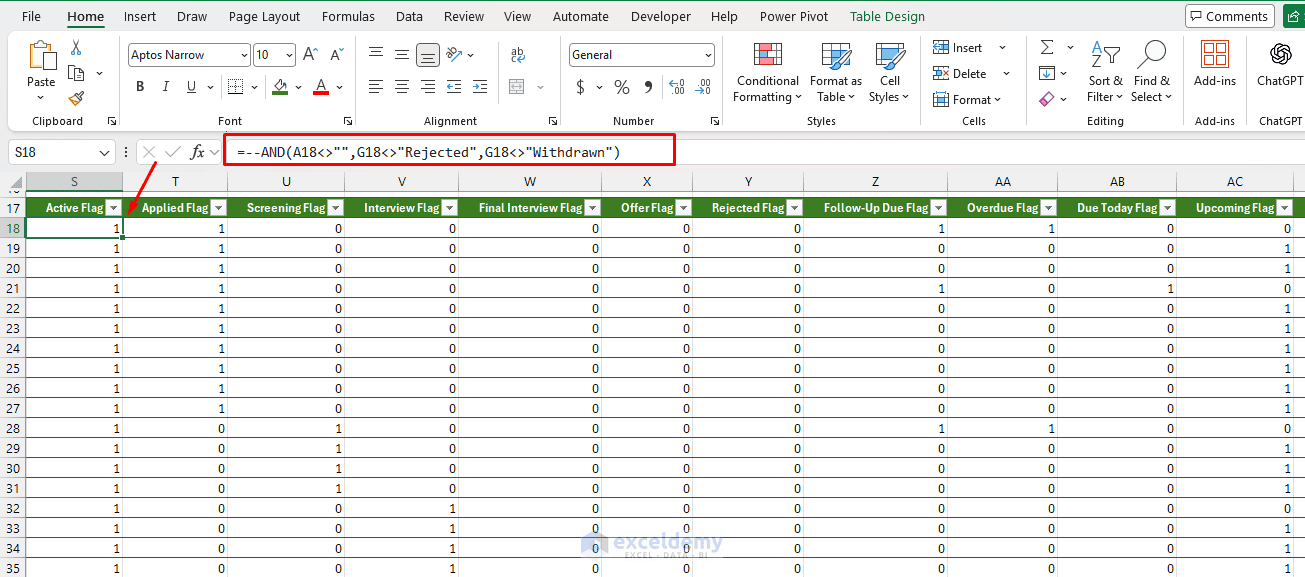The width and height of the screenshot is (1305, 577).
Task: Open Overdue Flag filter dropdown
Action: point(1048,208)
